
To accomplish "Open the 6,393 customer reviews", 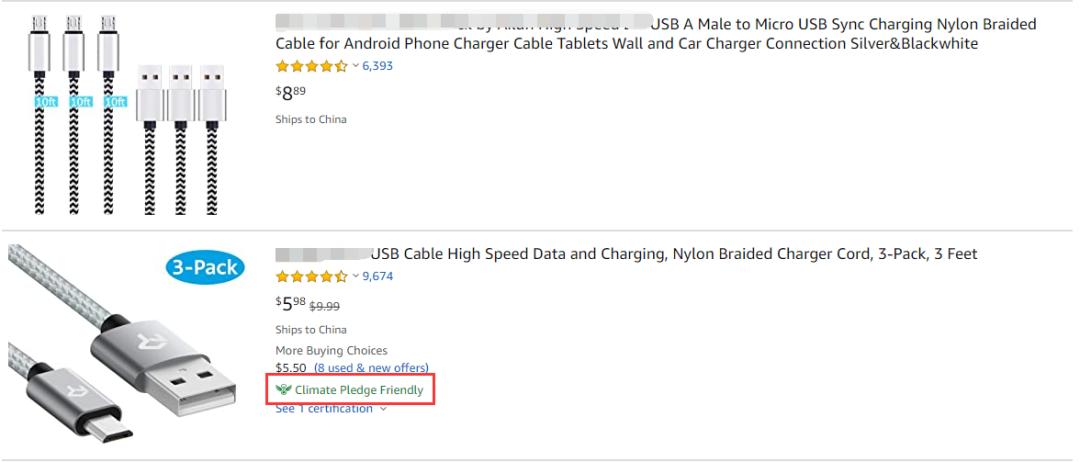I will click(x=377, y=66).
